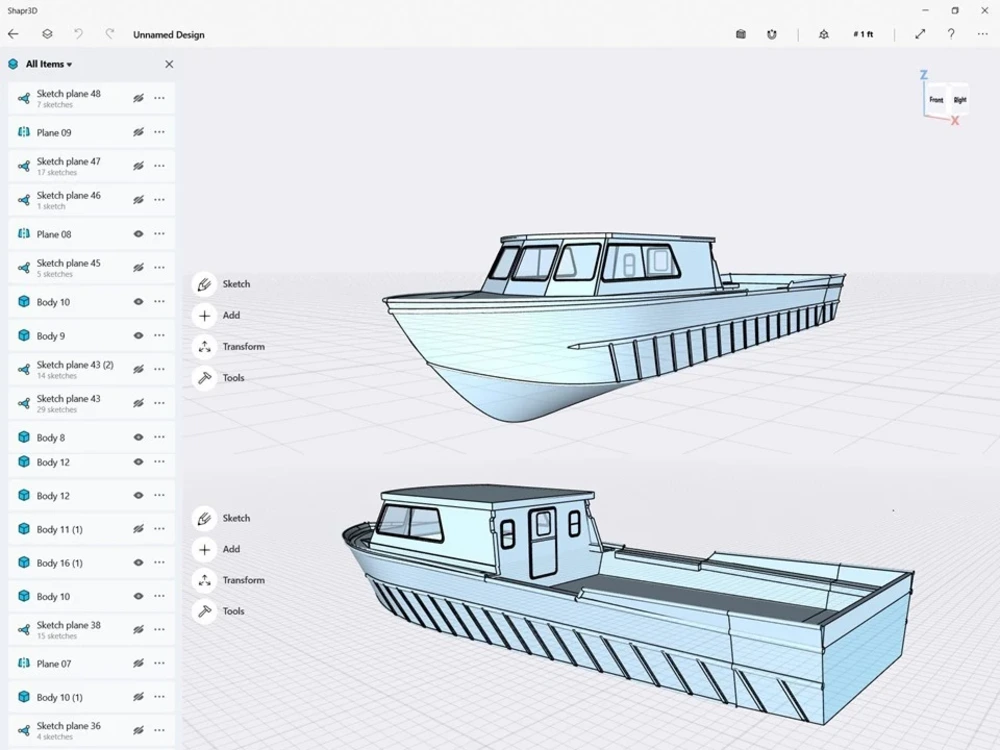Click the back navigation arrow
The image size is (1000, 750).
point(12,34)
